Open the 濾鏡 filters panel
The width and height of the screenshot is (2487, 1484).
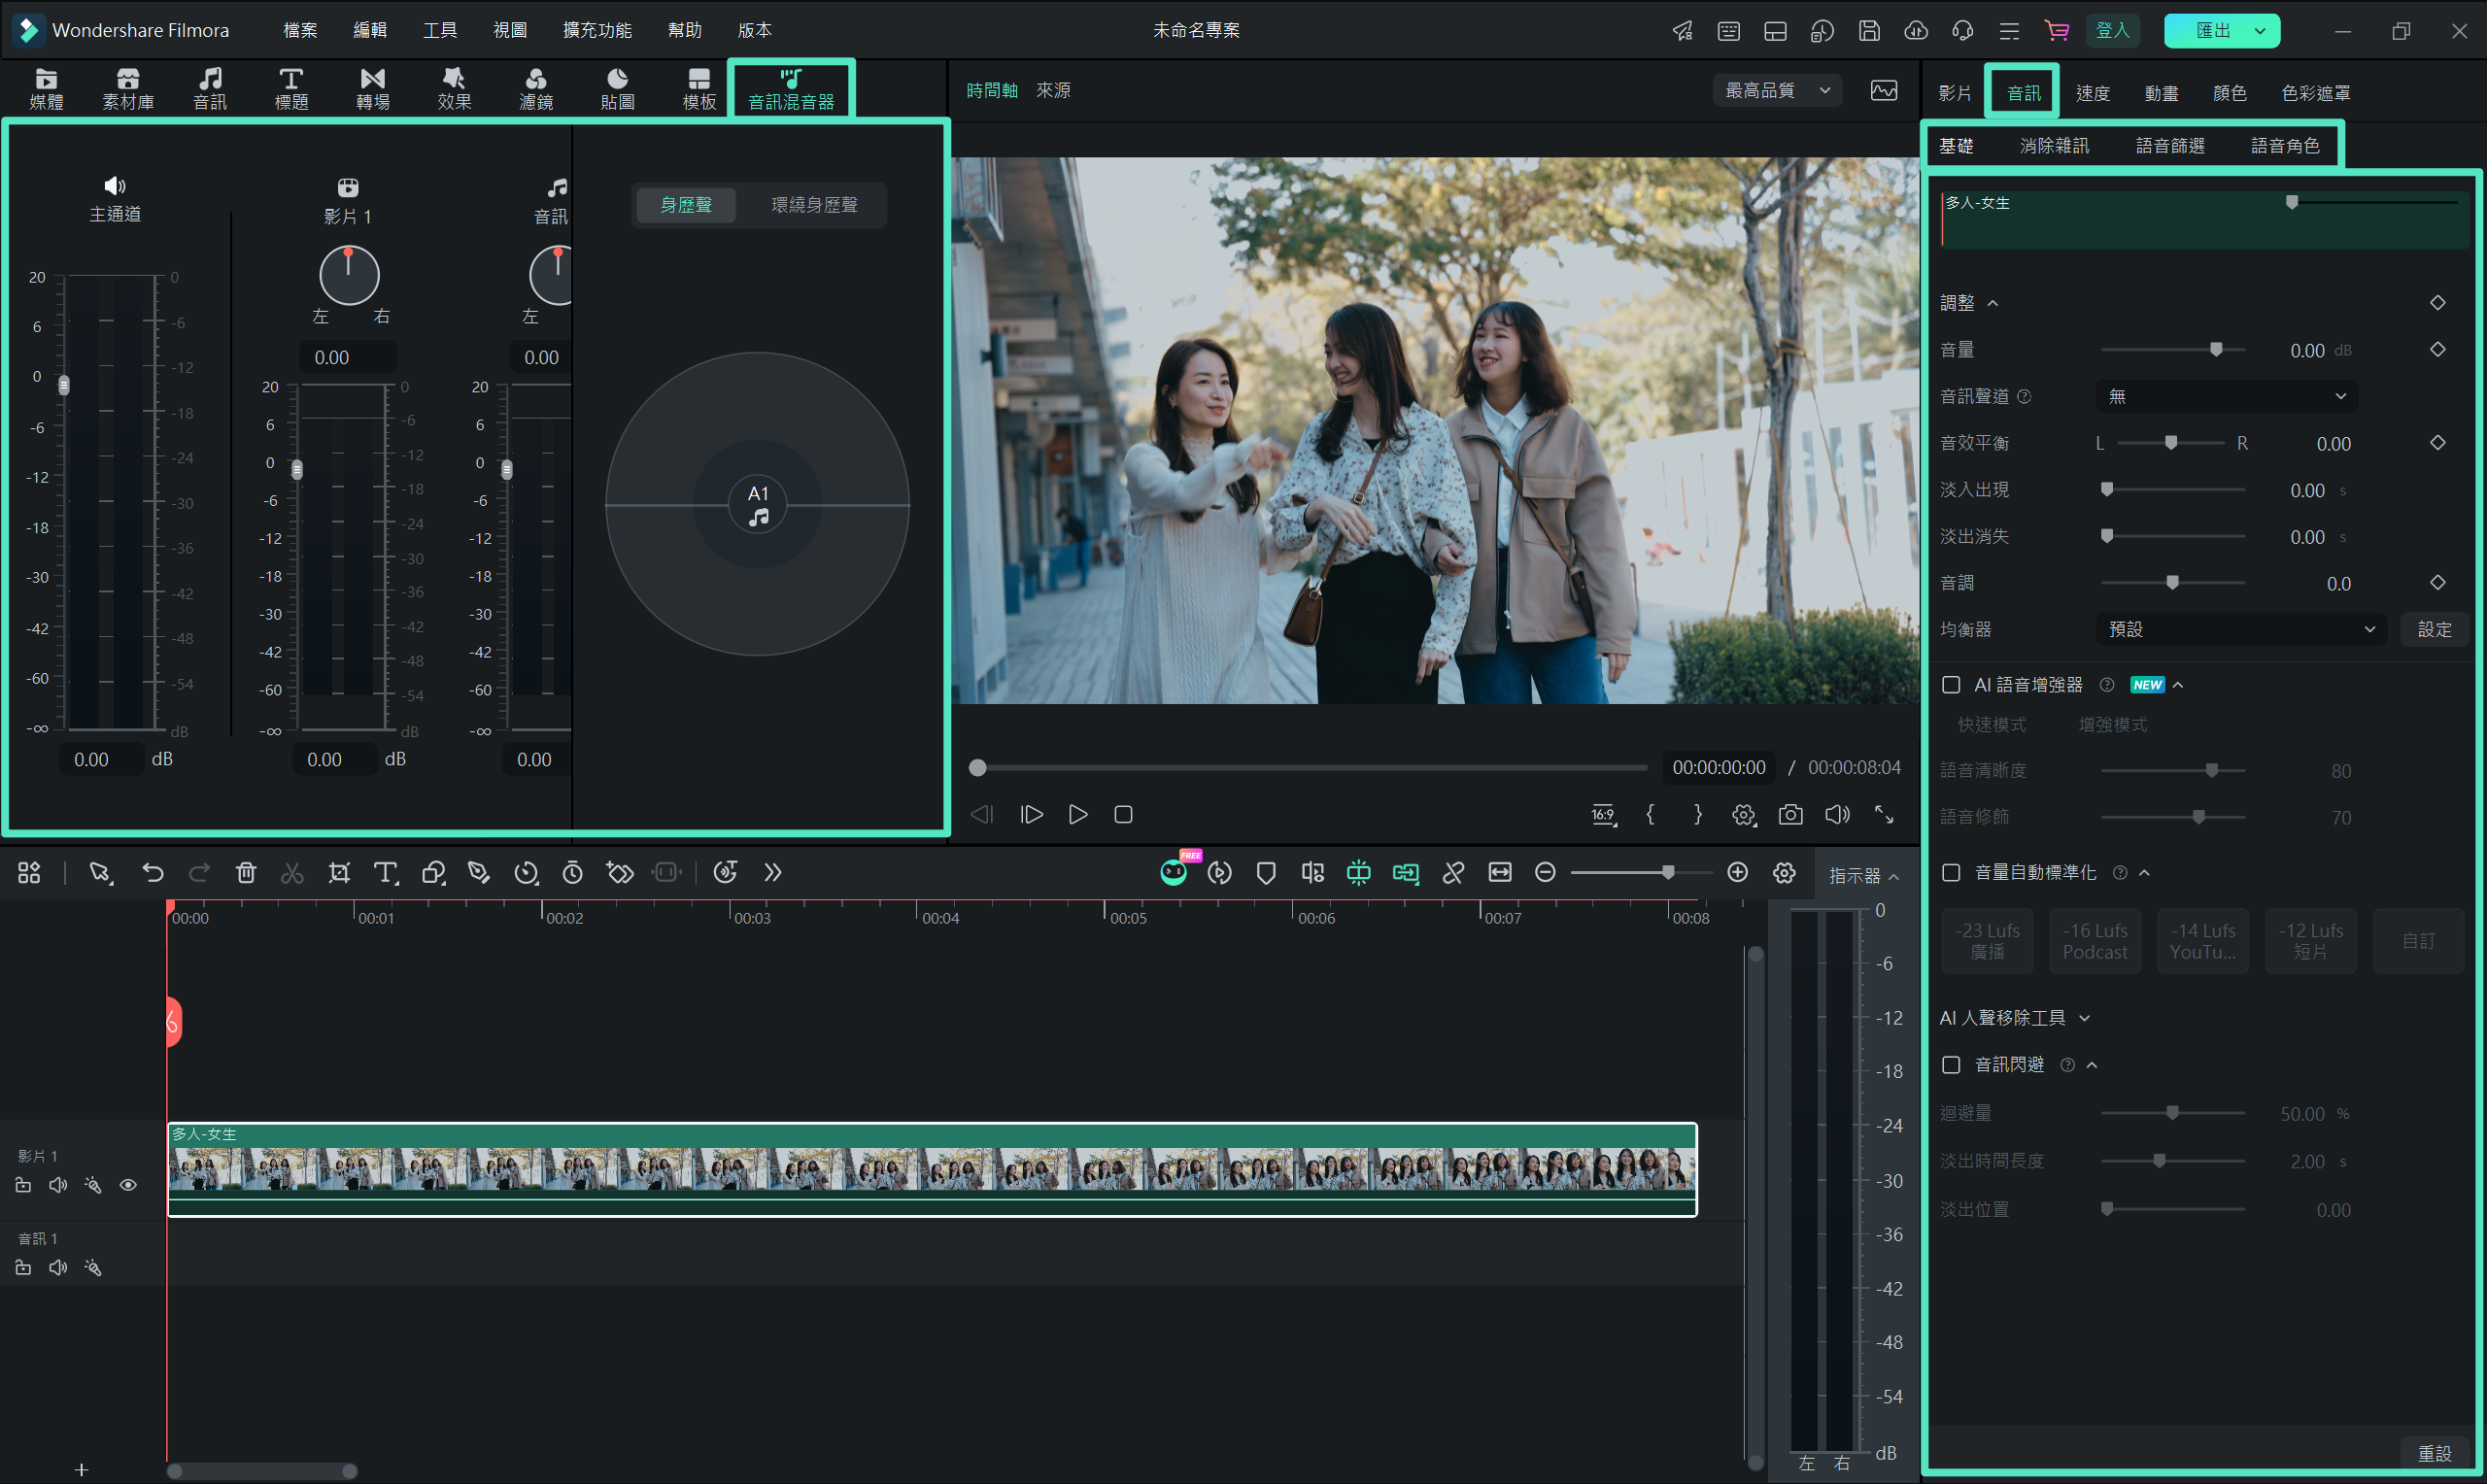(536, 89)
